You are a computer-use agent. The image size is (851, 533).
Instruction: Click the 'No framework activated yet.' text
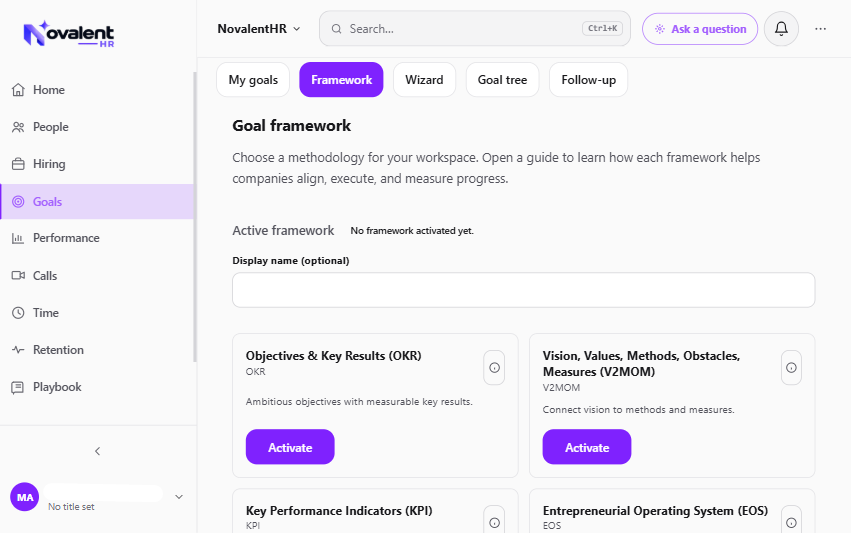pyautogui.click(x=412, y=231)
